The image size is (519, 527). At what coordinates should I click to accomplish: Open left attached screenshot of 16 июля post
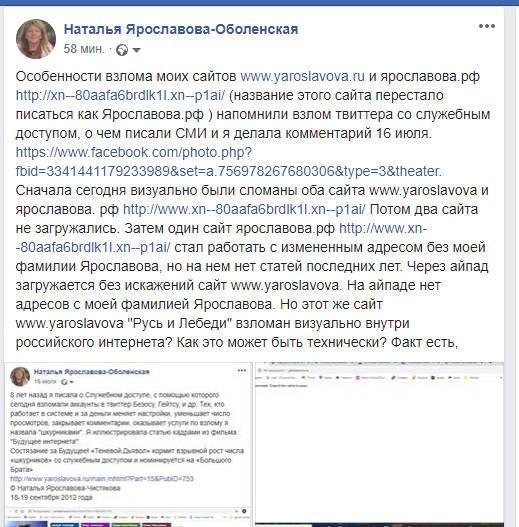point(128,445)
